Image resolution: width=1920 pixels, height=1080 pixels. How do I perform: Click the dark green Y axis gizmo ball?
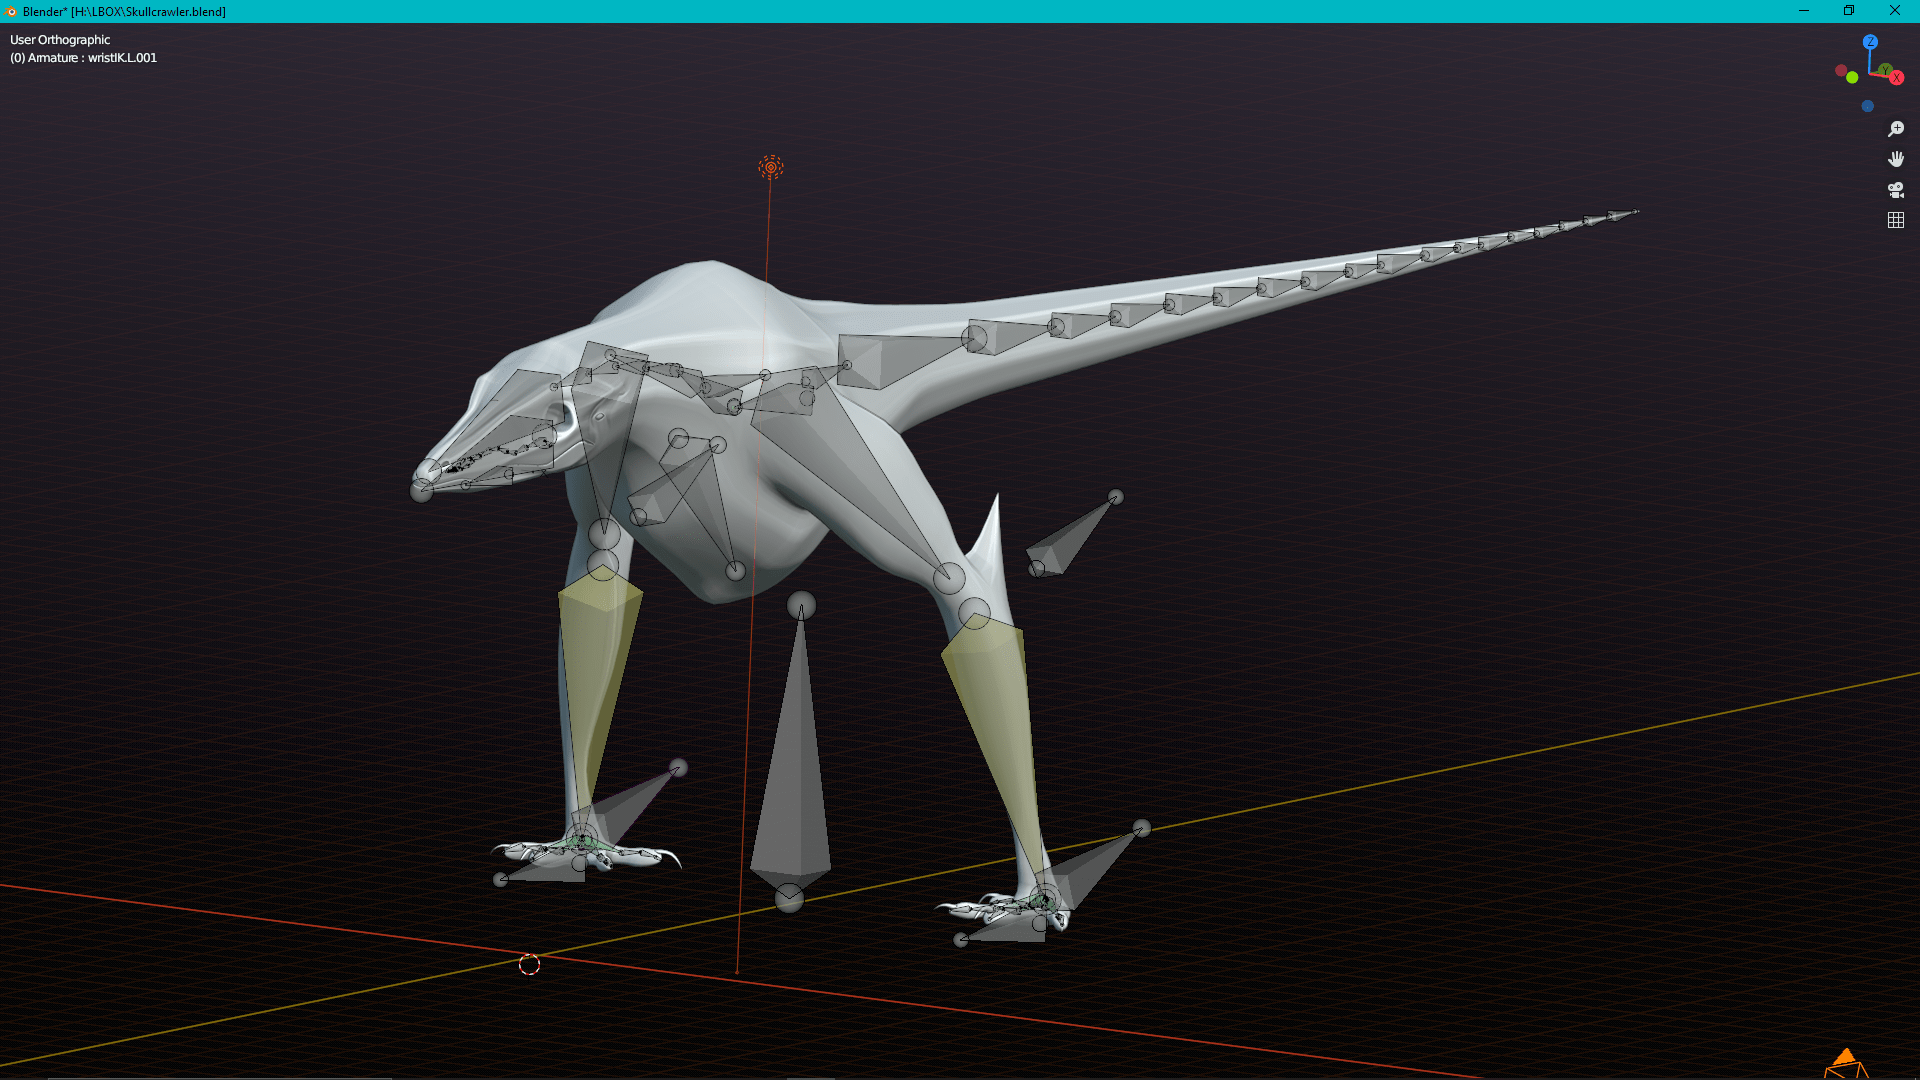click(x=1884, y=70)
